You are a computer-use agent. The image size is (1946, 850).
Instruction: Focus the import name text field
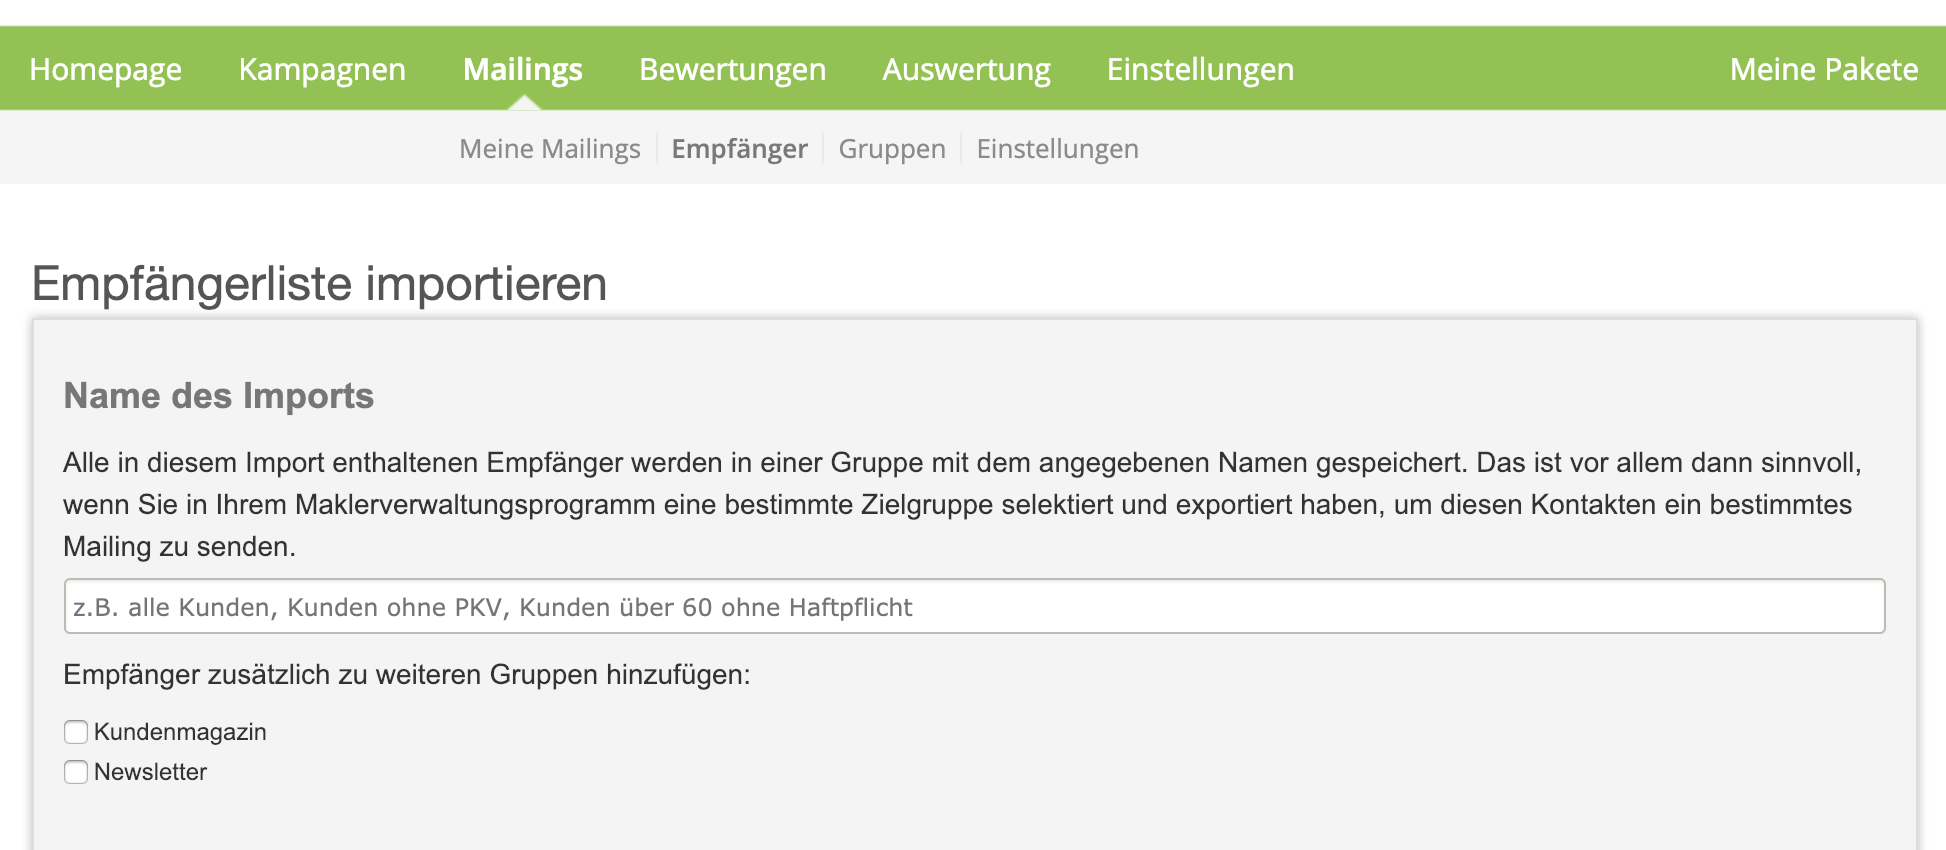[x=974, y=606]
